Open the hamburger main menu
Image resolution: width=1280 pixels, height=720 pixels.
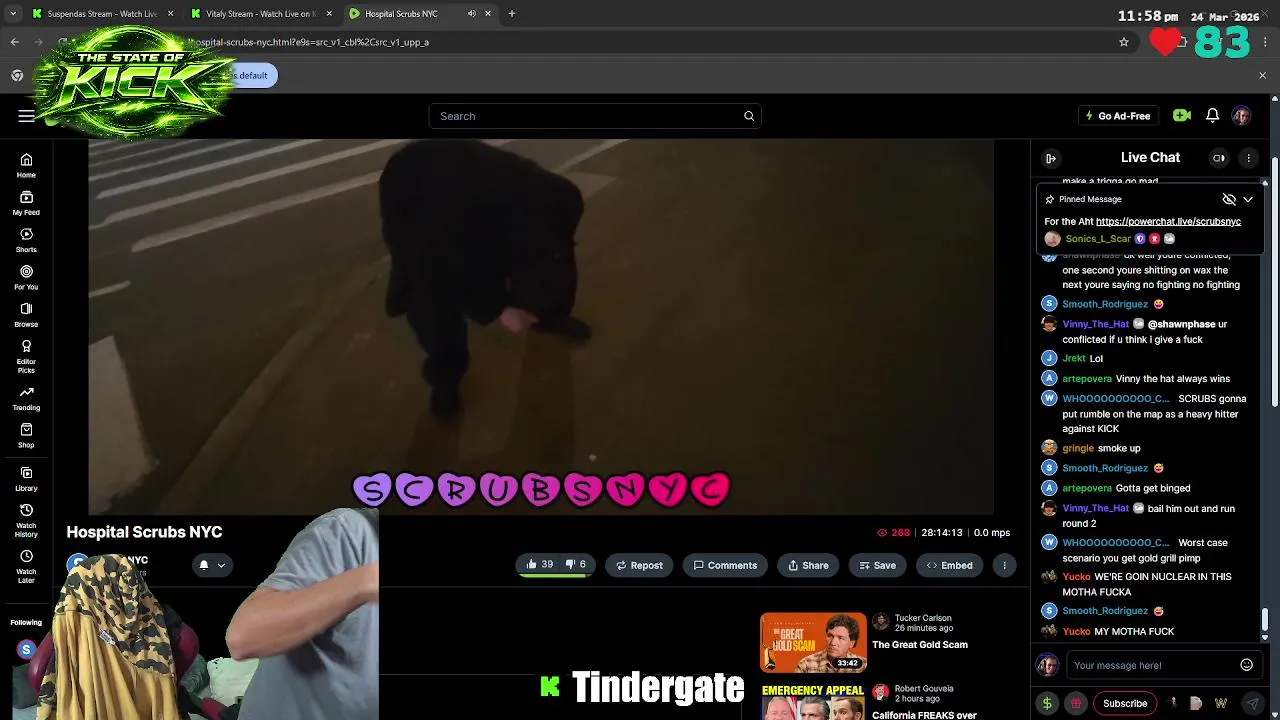click(x=26, y=116)
